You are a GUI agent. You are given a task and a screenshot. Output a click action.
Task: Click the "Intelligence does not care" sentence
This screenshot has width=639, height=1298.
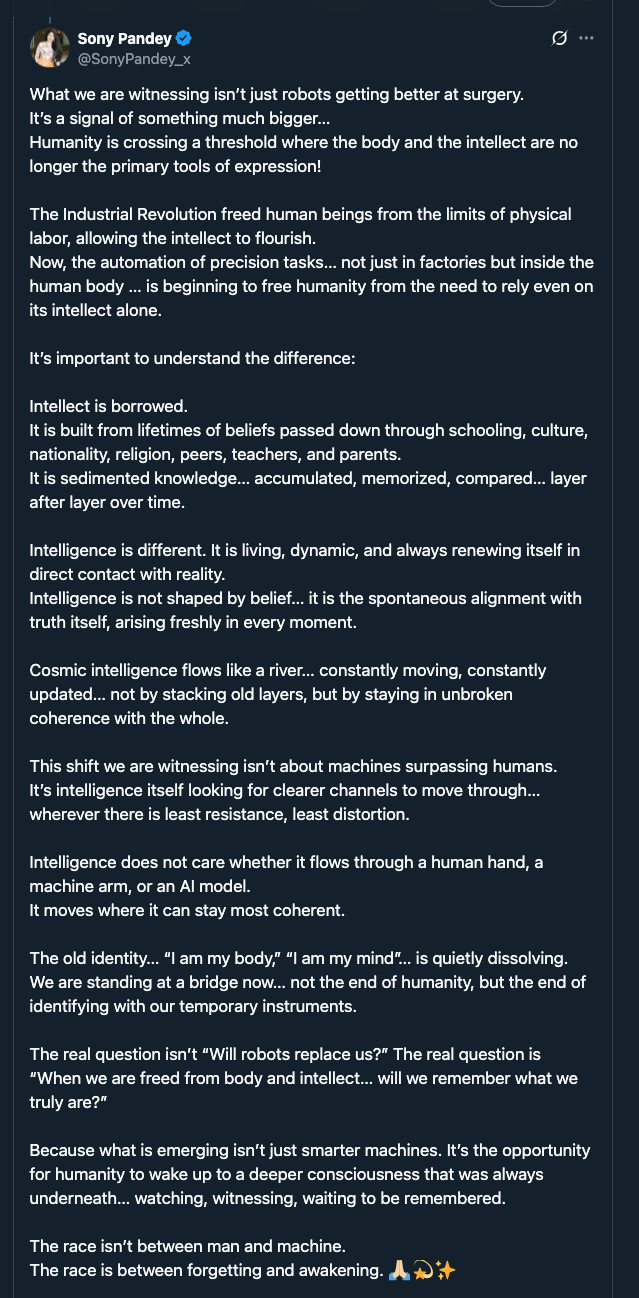[286, 862]
